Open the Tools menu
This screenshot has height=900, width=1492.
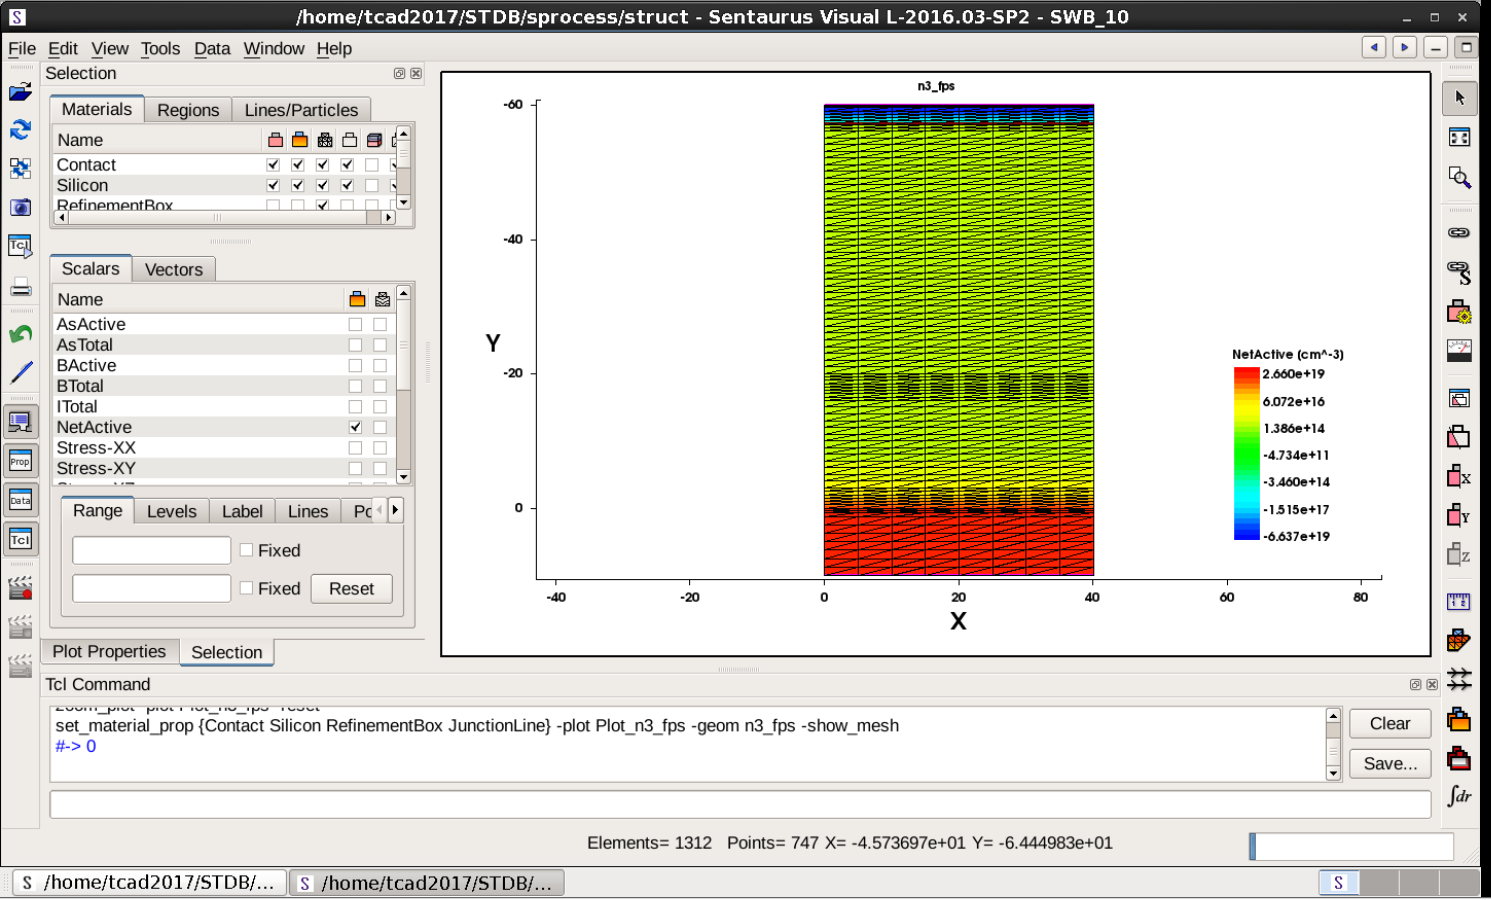pos(160,48)
